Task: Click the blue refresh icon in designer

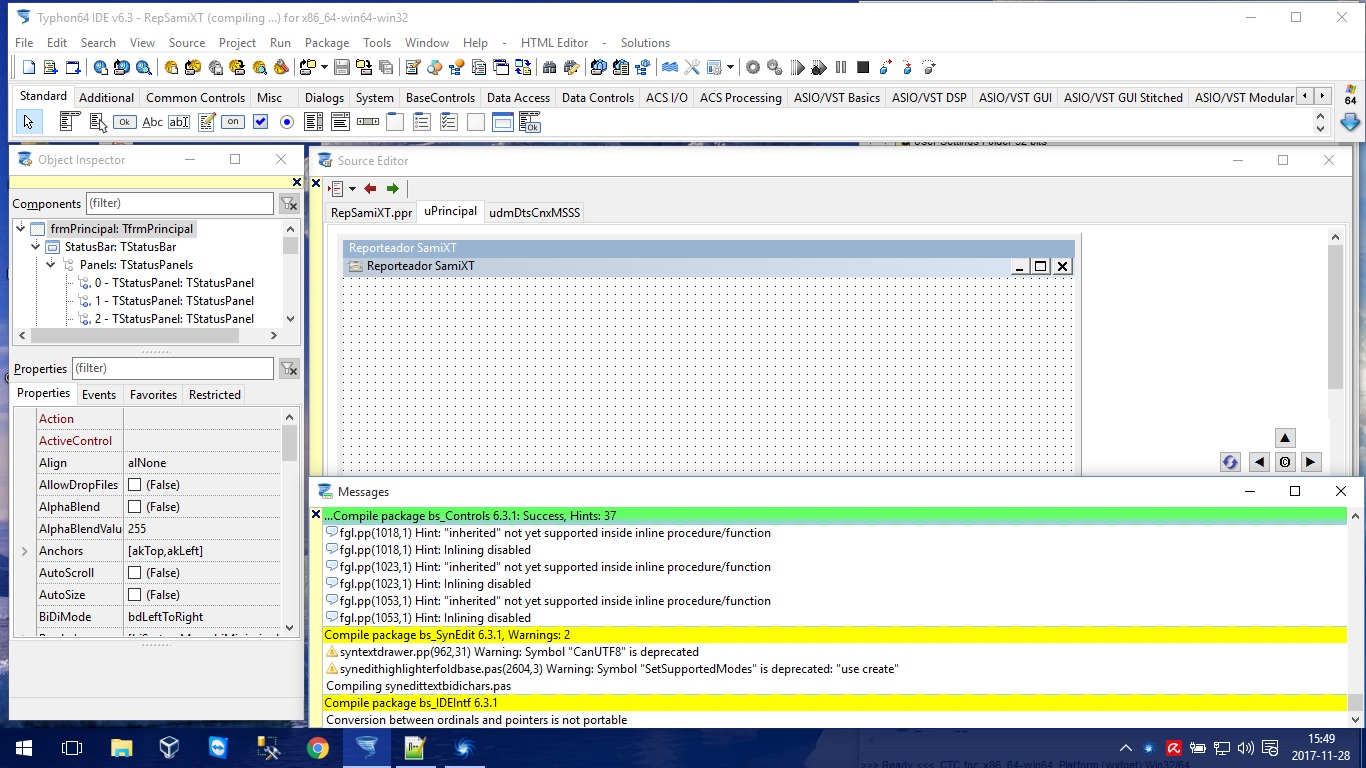Action: [x=1230, y=462]
